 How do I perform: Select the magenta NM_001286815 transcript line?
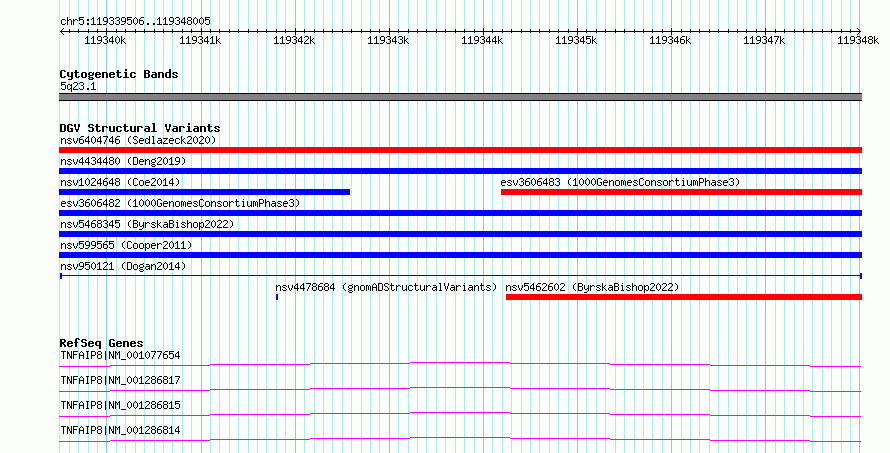460,414
